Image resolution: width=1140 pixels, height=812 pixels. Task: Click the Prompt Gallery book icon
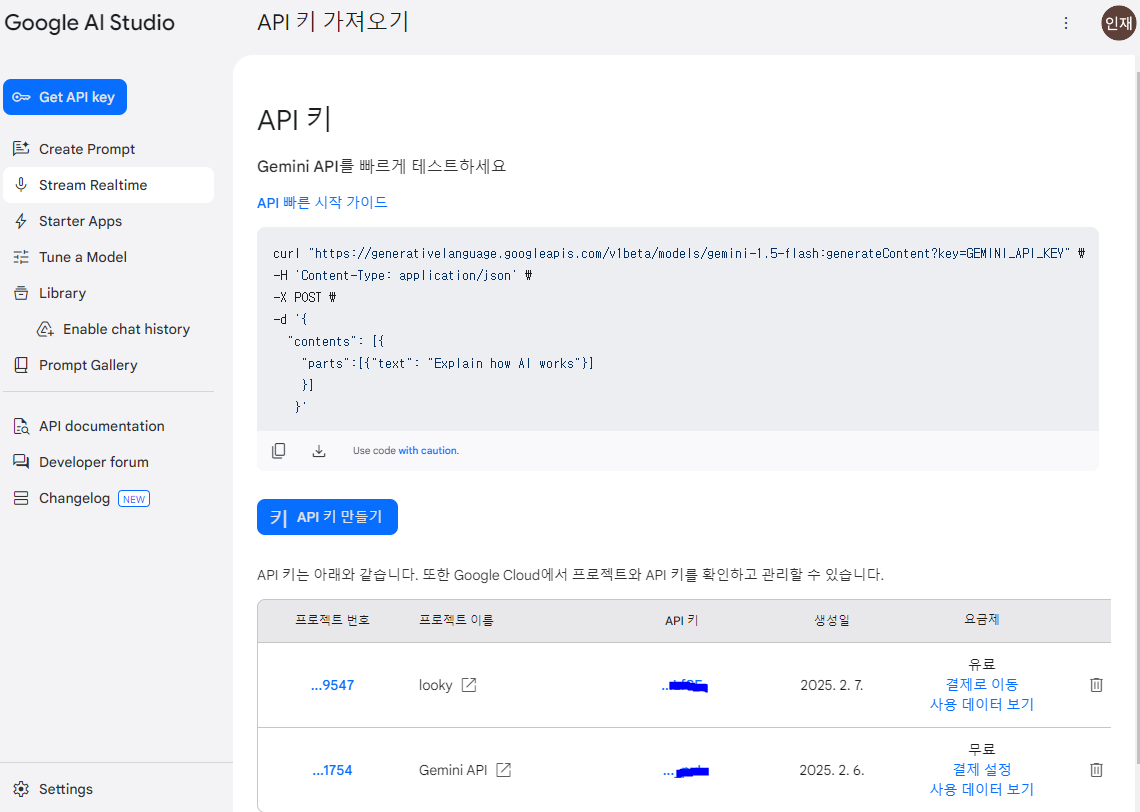click(x=21, y=365)
